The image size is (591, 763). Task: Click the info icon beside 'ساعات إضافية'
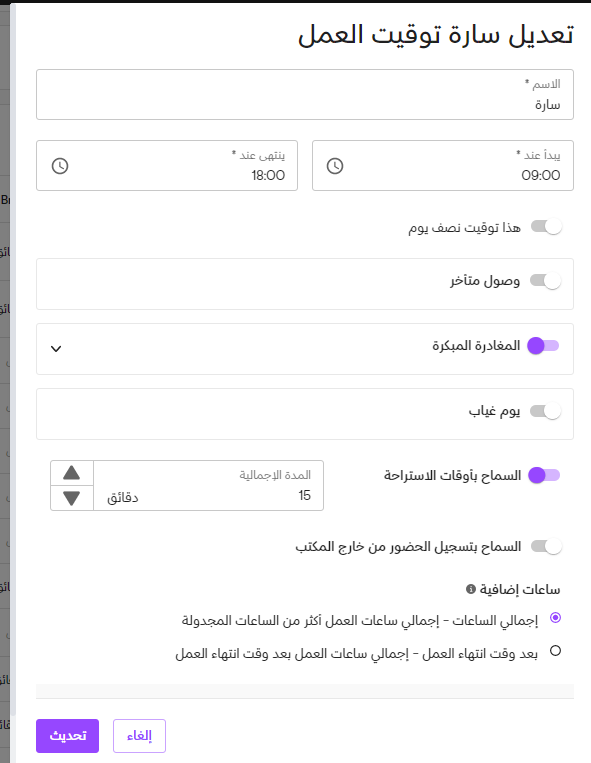click(470, 589)
